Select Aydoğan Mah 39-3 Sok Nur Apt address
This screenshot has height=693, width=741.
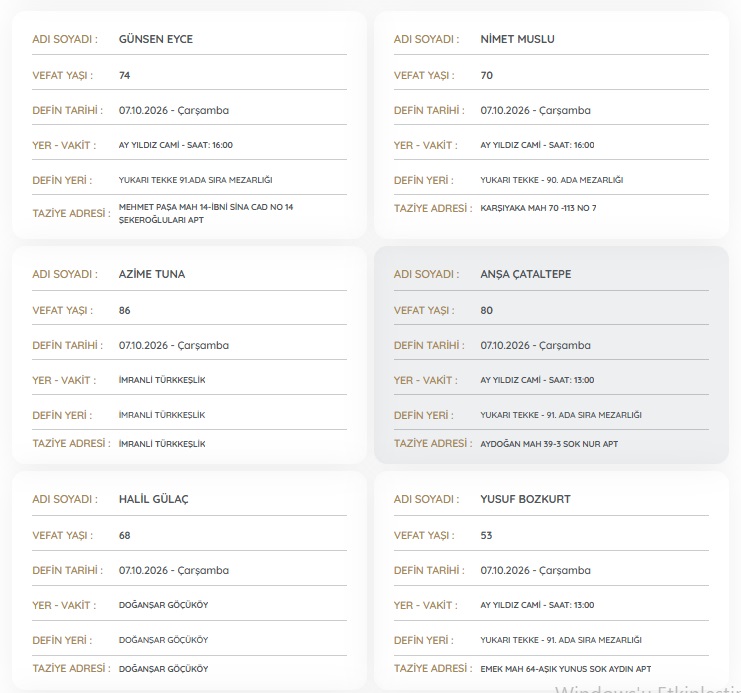549,444
